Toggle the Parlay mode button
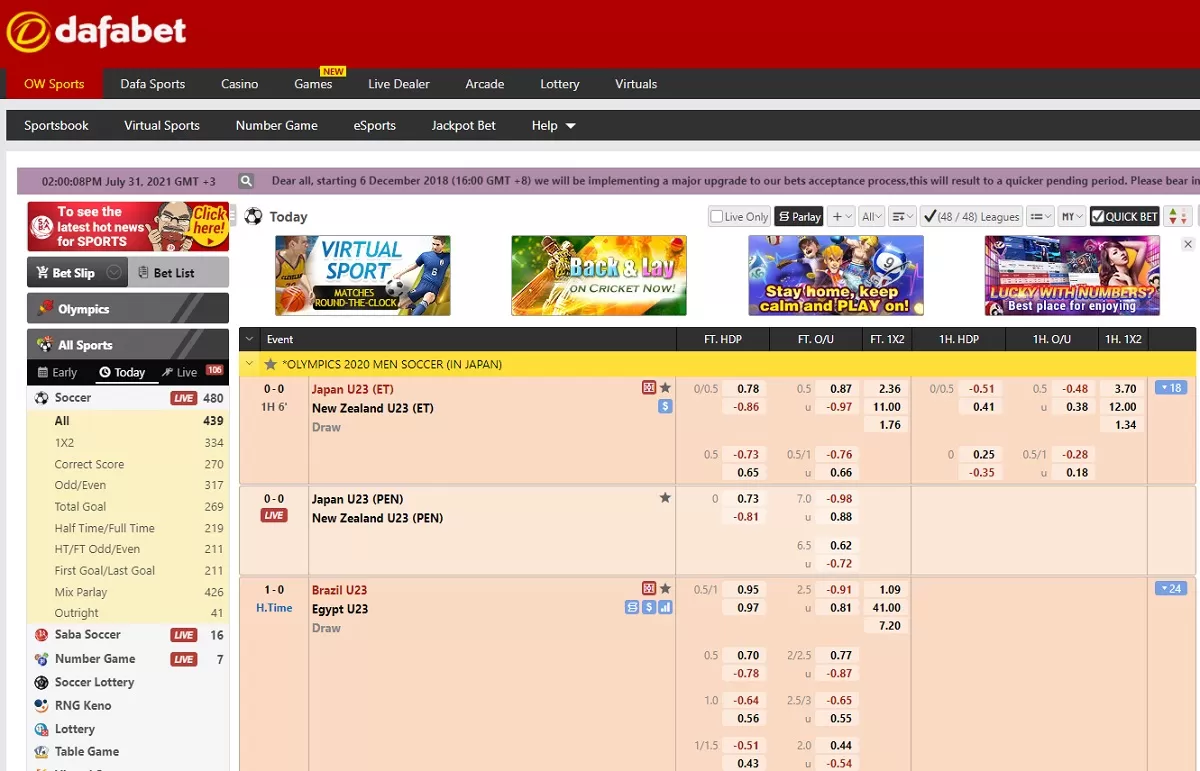The width and height of the screenshot is (1200, 771). (799, 216)
